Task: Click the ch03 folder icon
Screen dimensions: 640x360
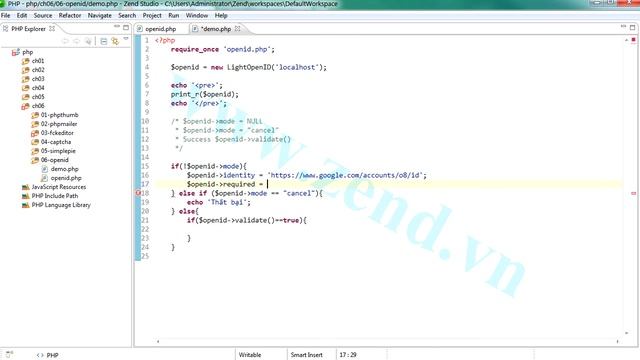Action: coord(25,79)
